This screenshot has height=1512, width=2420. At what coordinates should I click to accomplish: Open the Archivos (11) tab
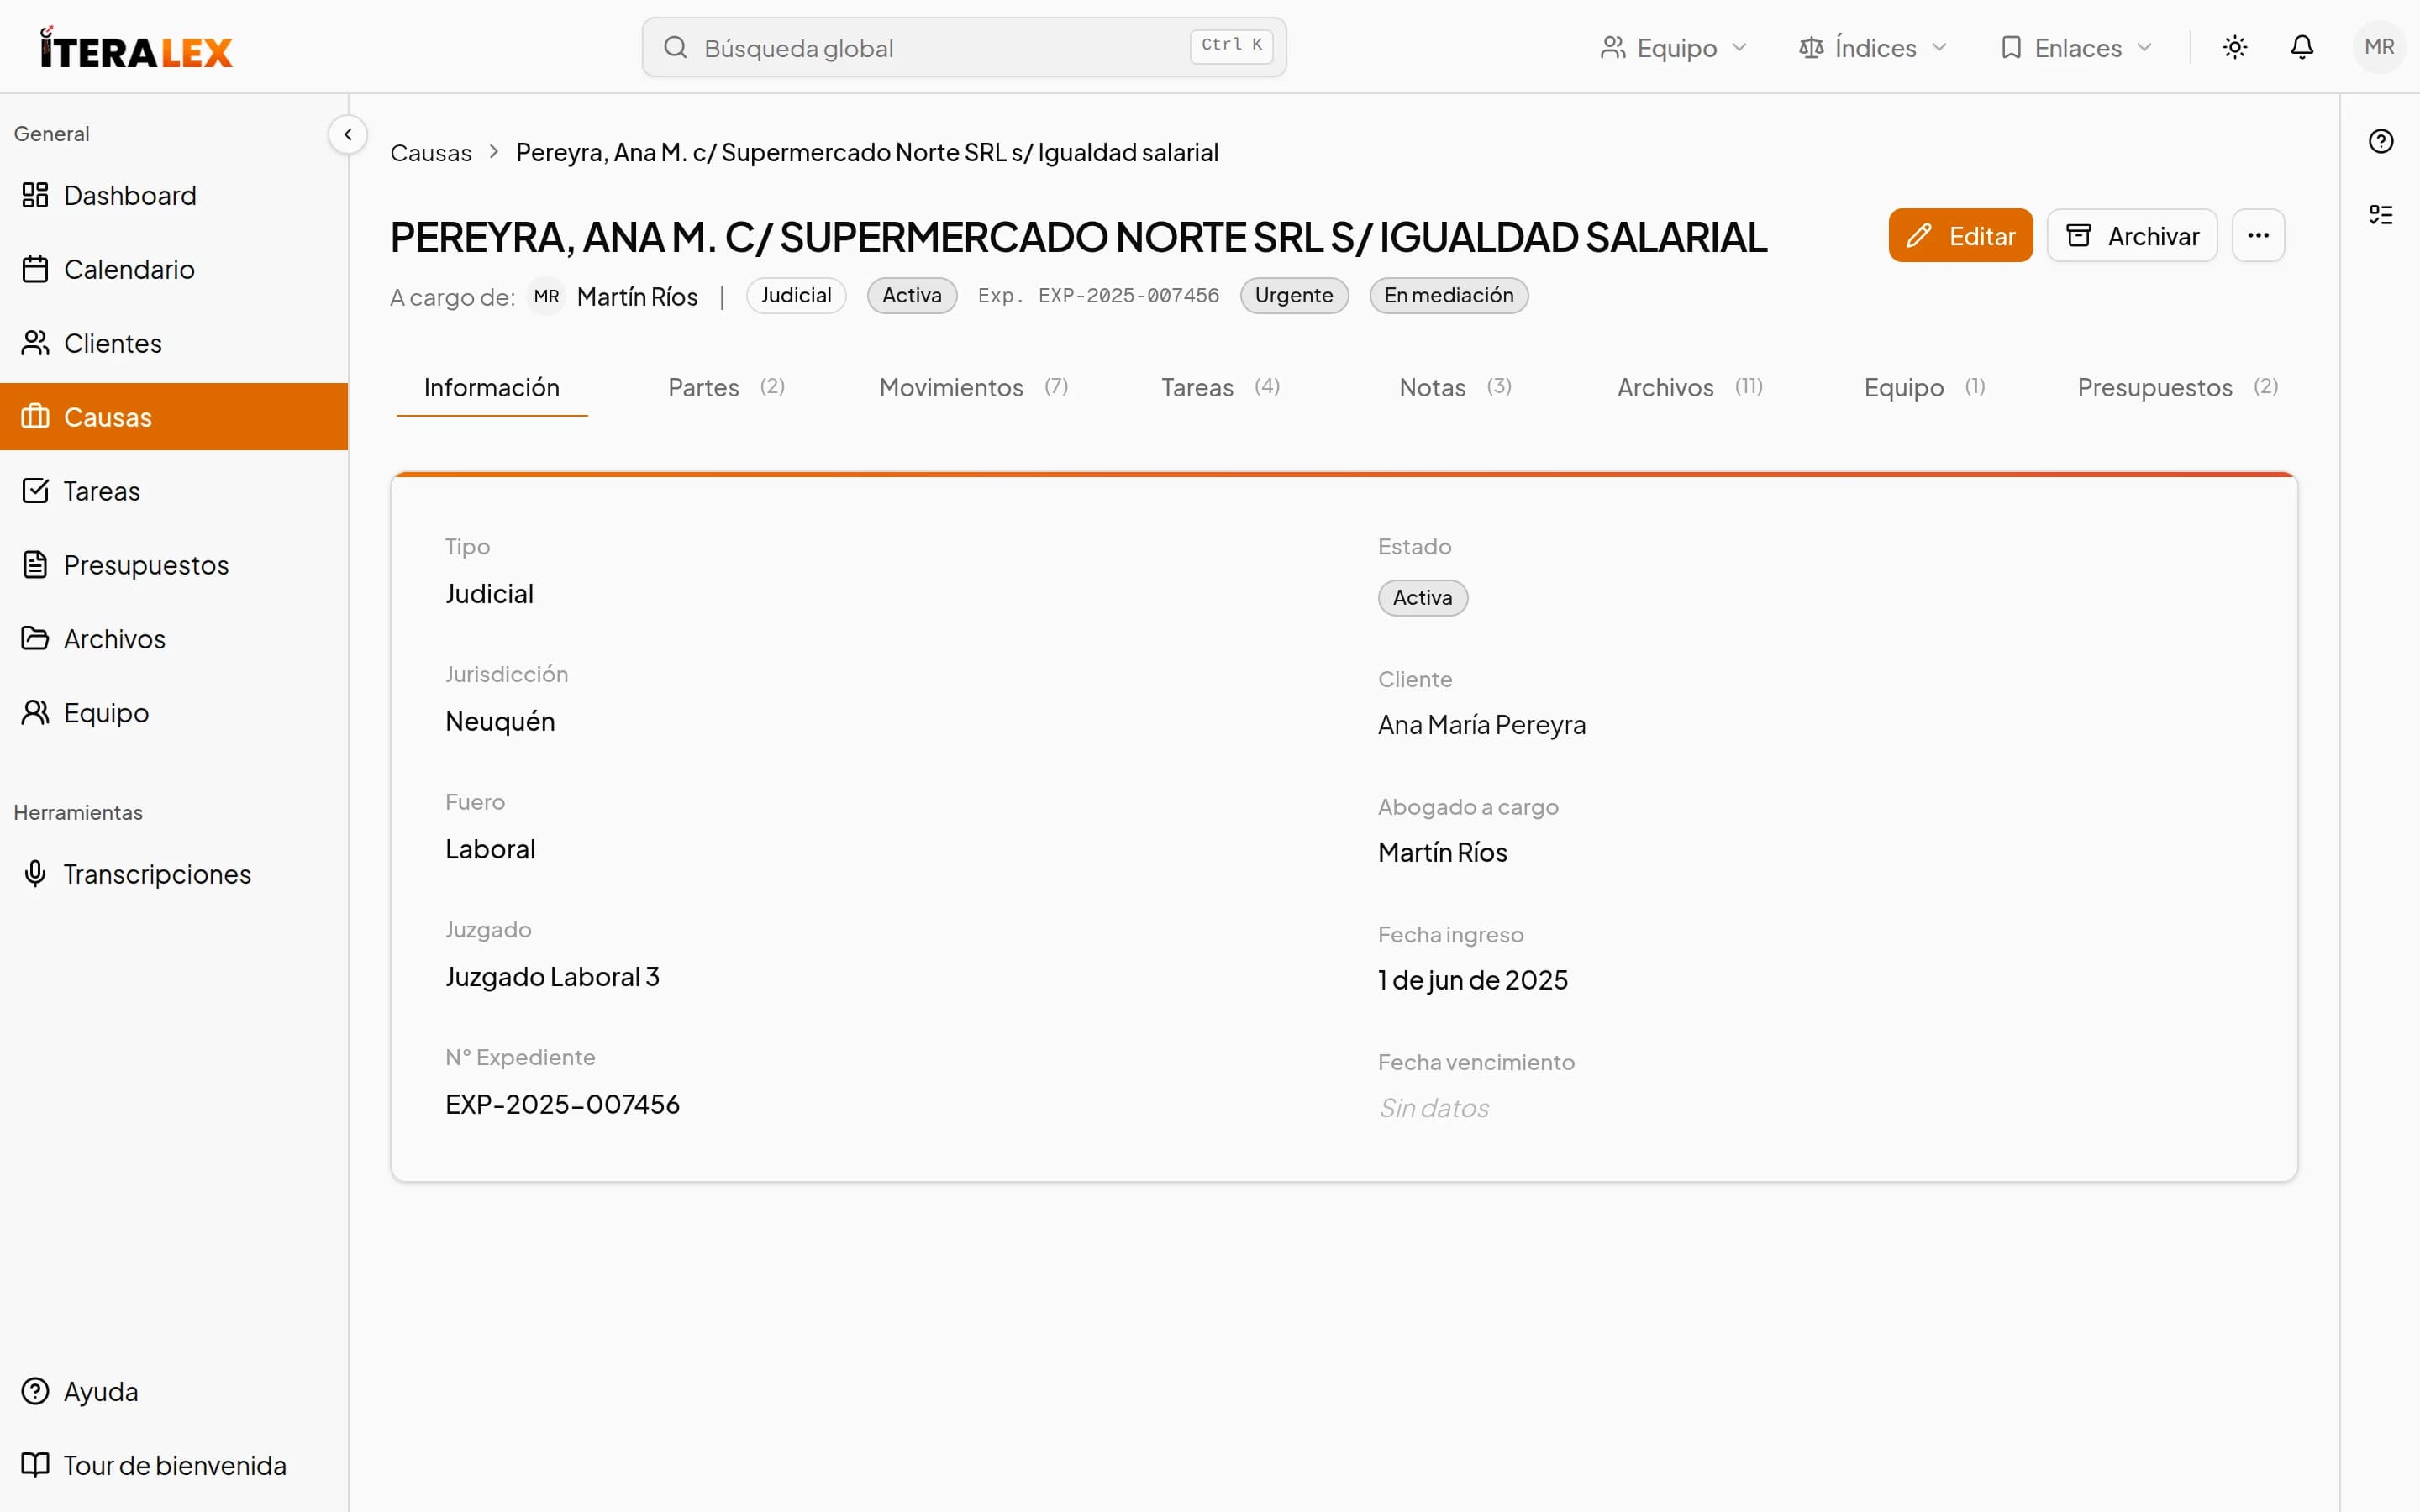[x=1690, y=387]
